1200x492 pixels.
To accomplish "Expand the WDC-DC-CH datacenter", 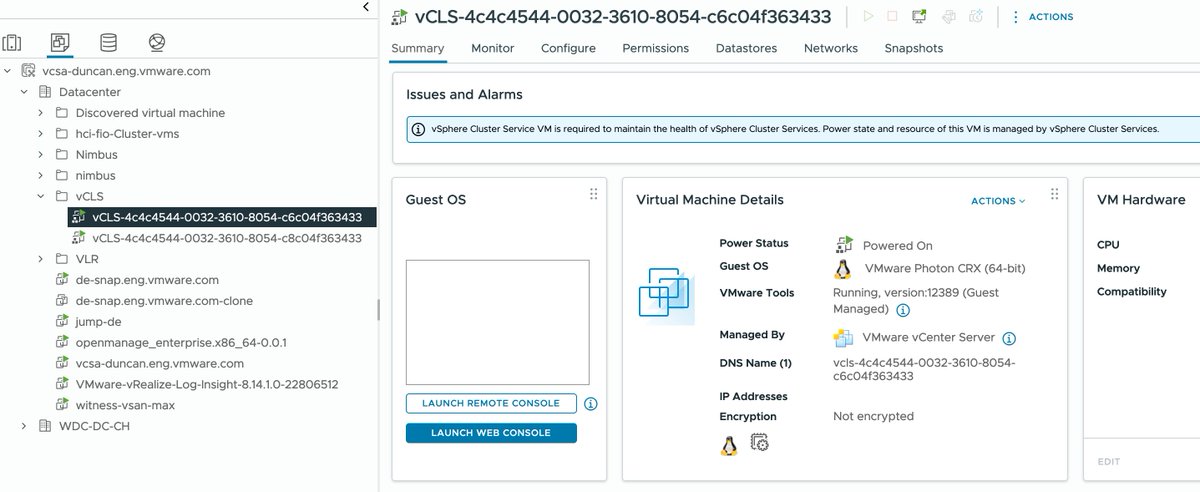I will [24, 426].
